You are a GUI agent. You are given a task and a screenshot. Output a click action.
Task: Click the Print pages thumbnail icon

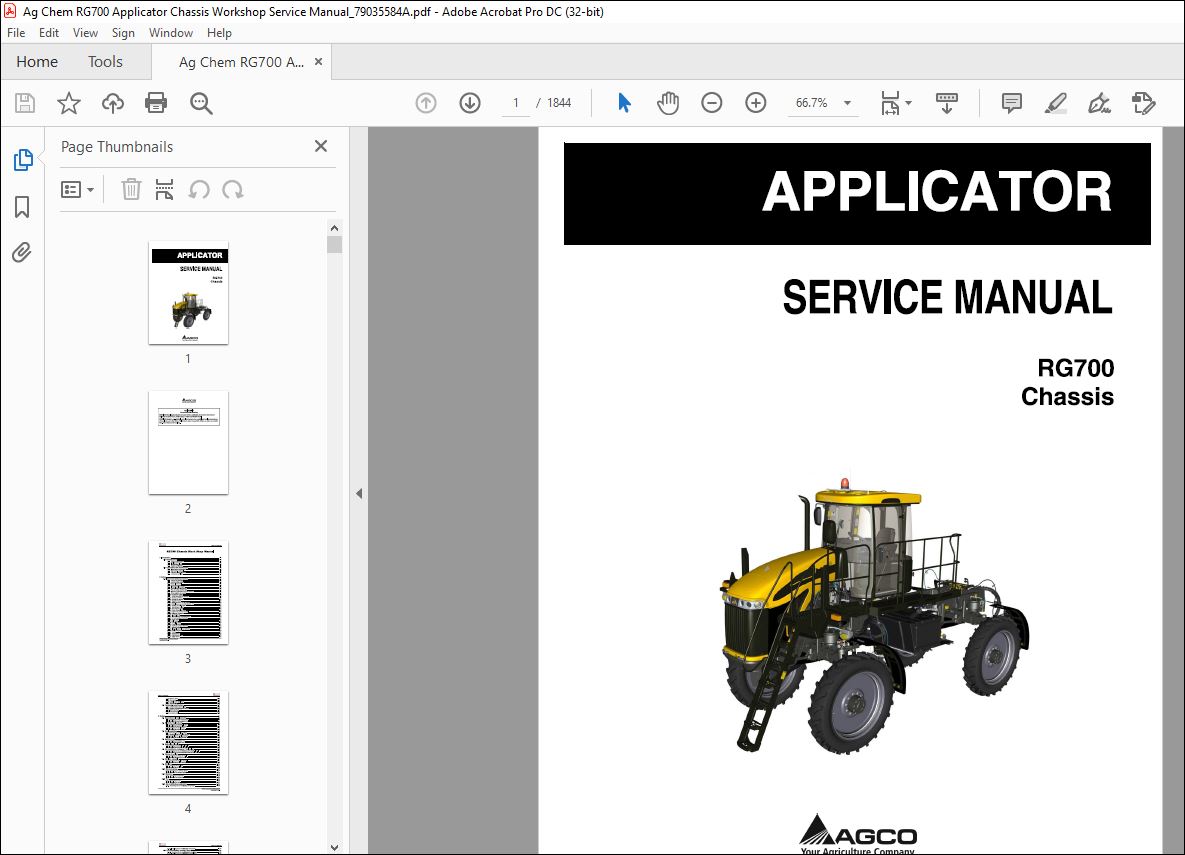click(x=164, y=189)
